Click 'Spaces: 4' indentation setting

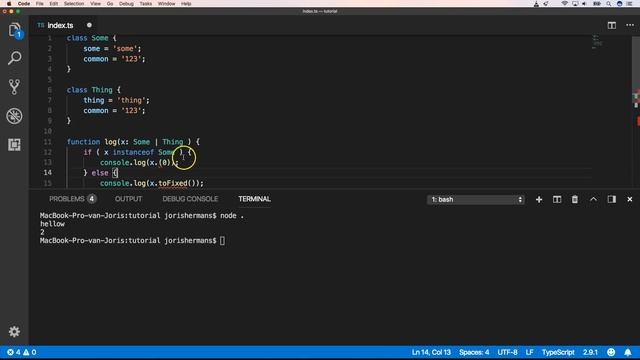474,352
